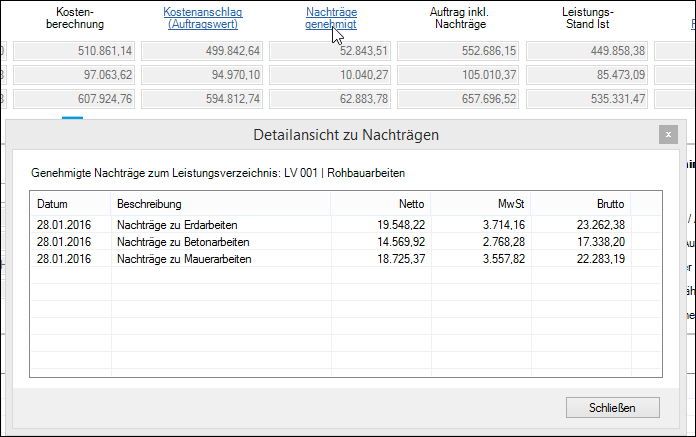Click the Netto value 14.569,92
This screenshot has height=437, width=696.
(x=401, y=242)
